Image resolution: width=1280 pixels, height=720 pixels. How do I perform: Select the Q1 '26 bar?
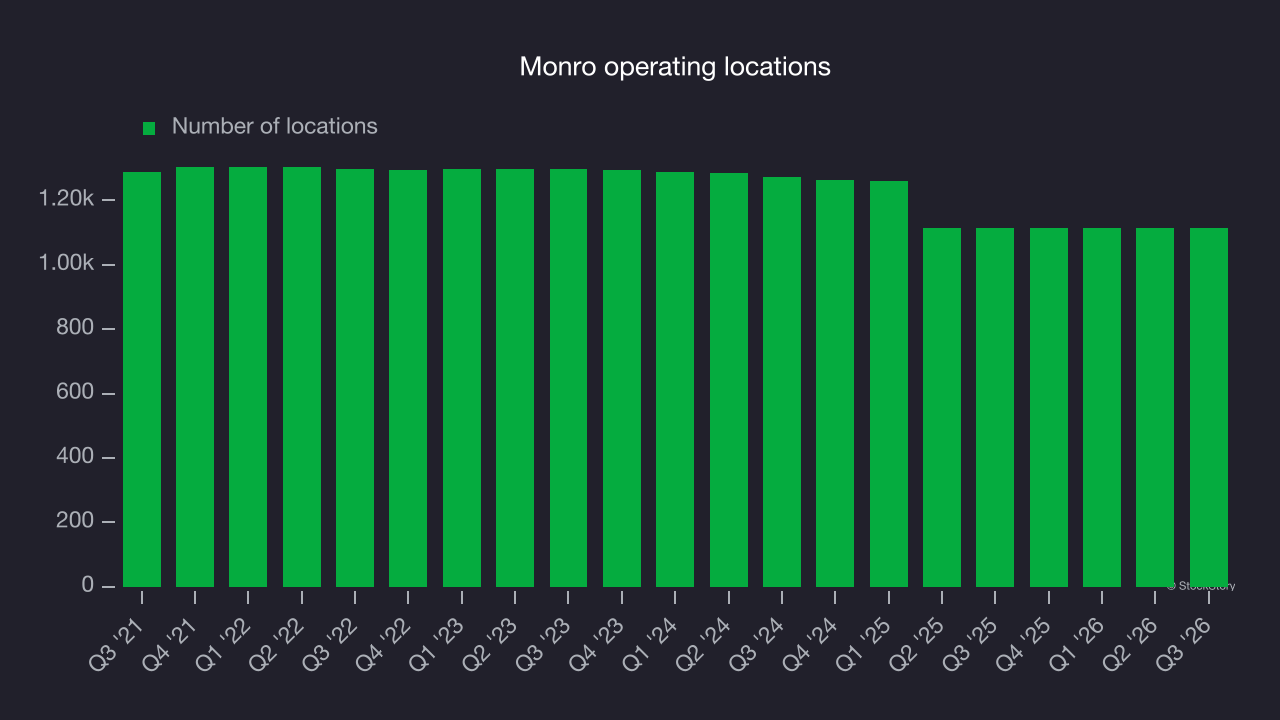[x=1102, y=407]
